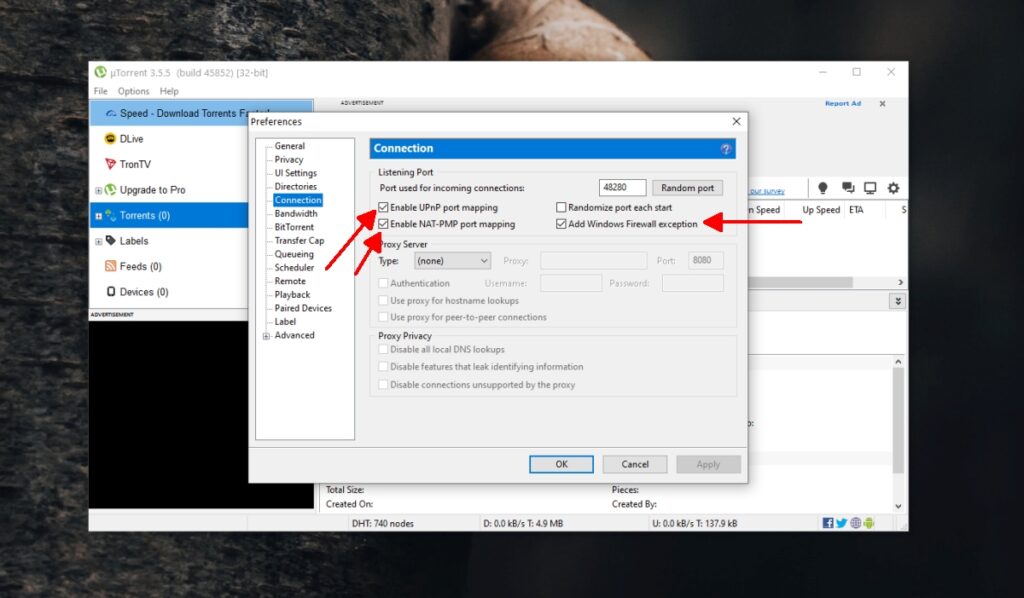Screen dimensions: 1024x598
Task: Open the Options menu
Action: [133, 91]
